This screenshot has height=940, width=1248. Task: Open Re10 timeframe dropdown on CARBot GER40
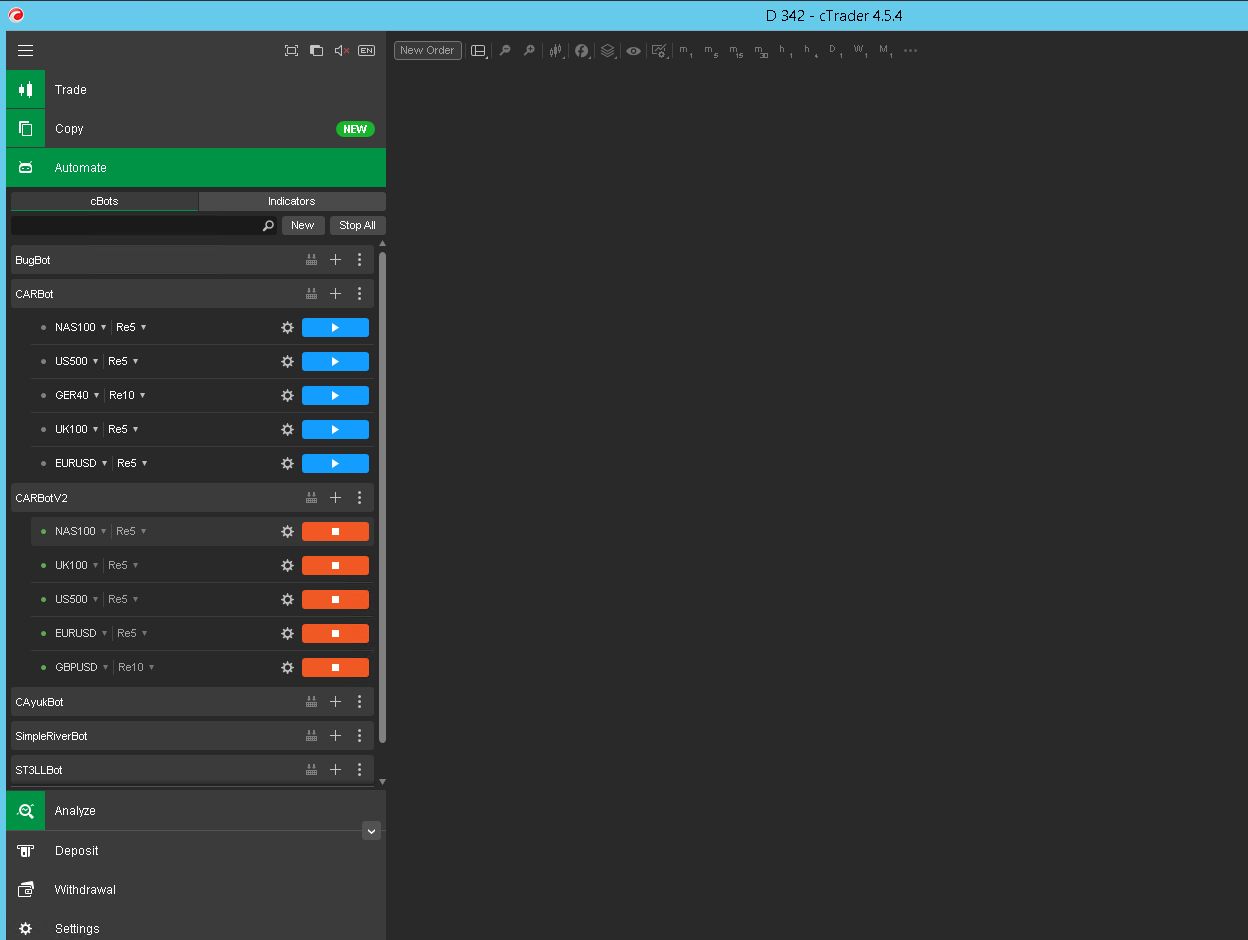(x=127, y=396)
